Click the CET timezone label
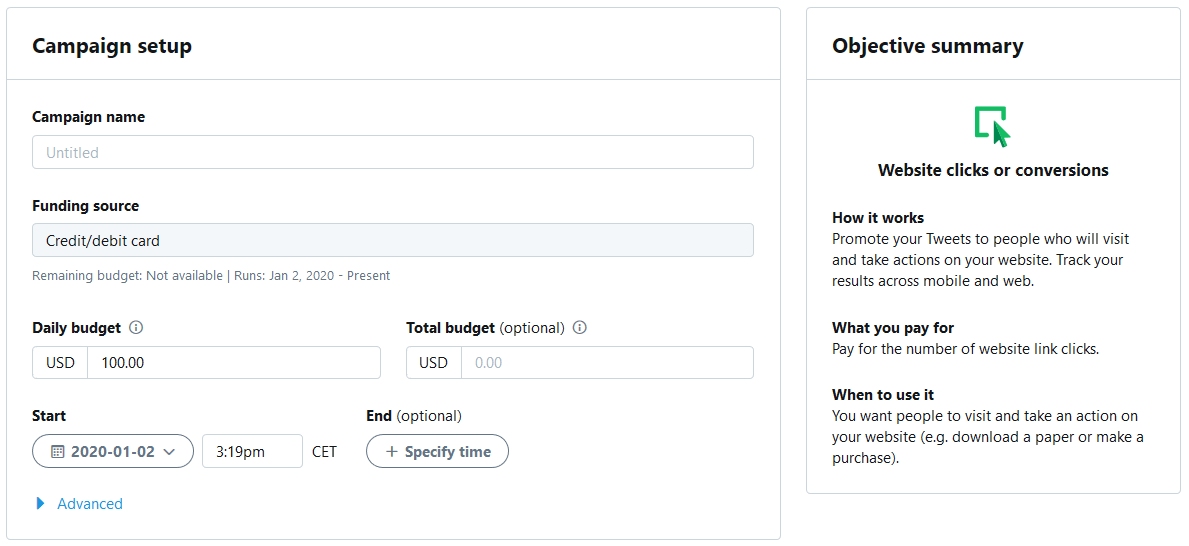This screenshot has width=1189, height=546. [x=324, y=452]
